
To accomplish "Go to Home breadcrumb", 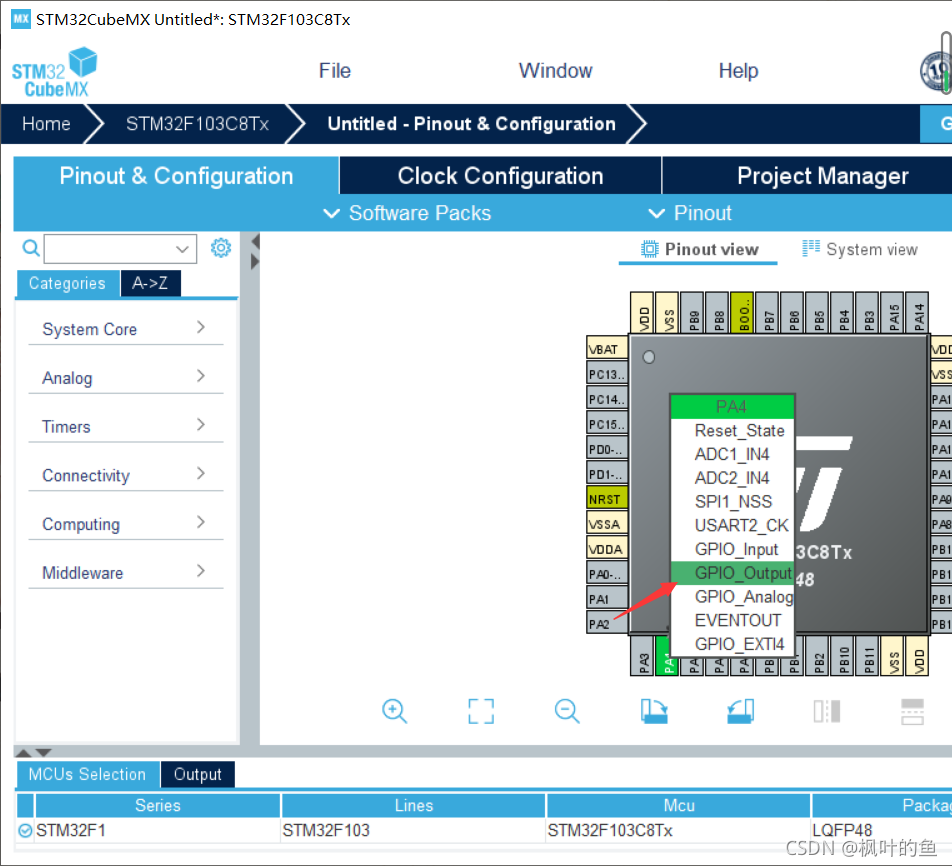I will (x=46, y=124).
